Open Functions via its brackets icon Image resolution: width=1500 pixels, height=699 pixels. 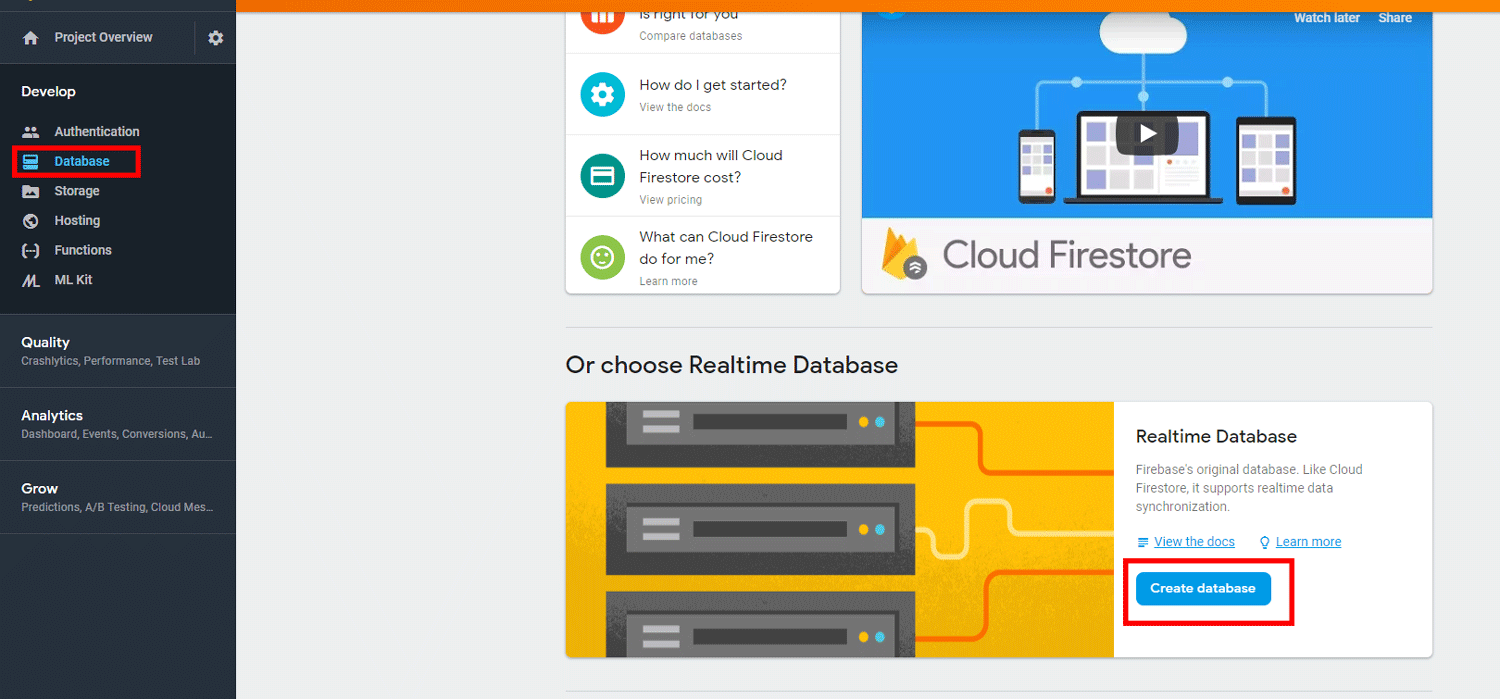point(31,251)
